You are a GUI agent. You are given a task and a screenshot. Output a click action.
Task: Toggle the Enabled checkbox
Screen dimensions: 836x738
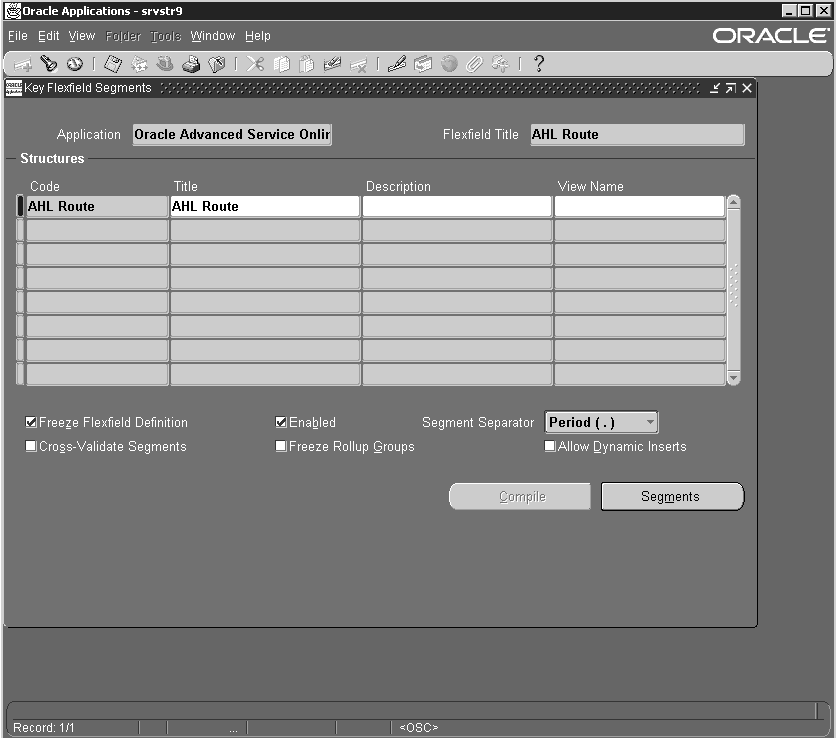click(x=281, y=422)
